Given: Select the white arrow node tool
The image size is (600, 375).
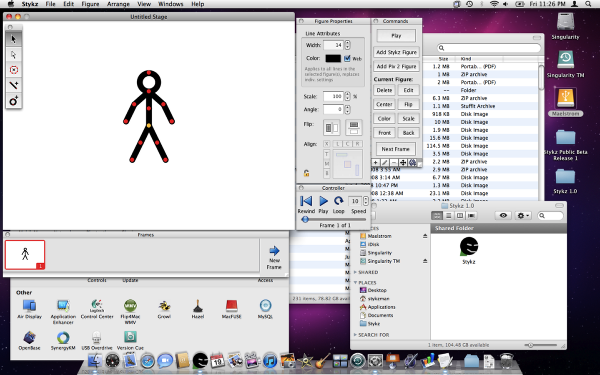Looking at the screenshot, I should click(x=14, y=55).
